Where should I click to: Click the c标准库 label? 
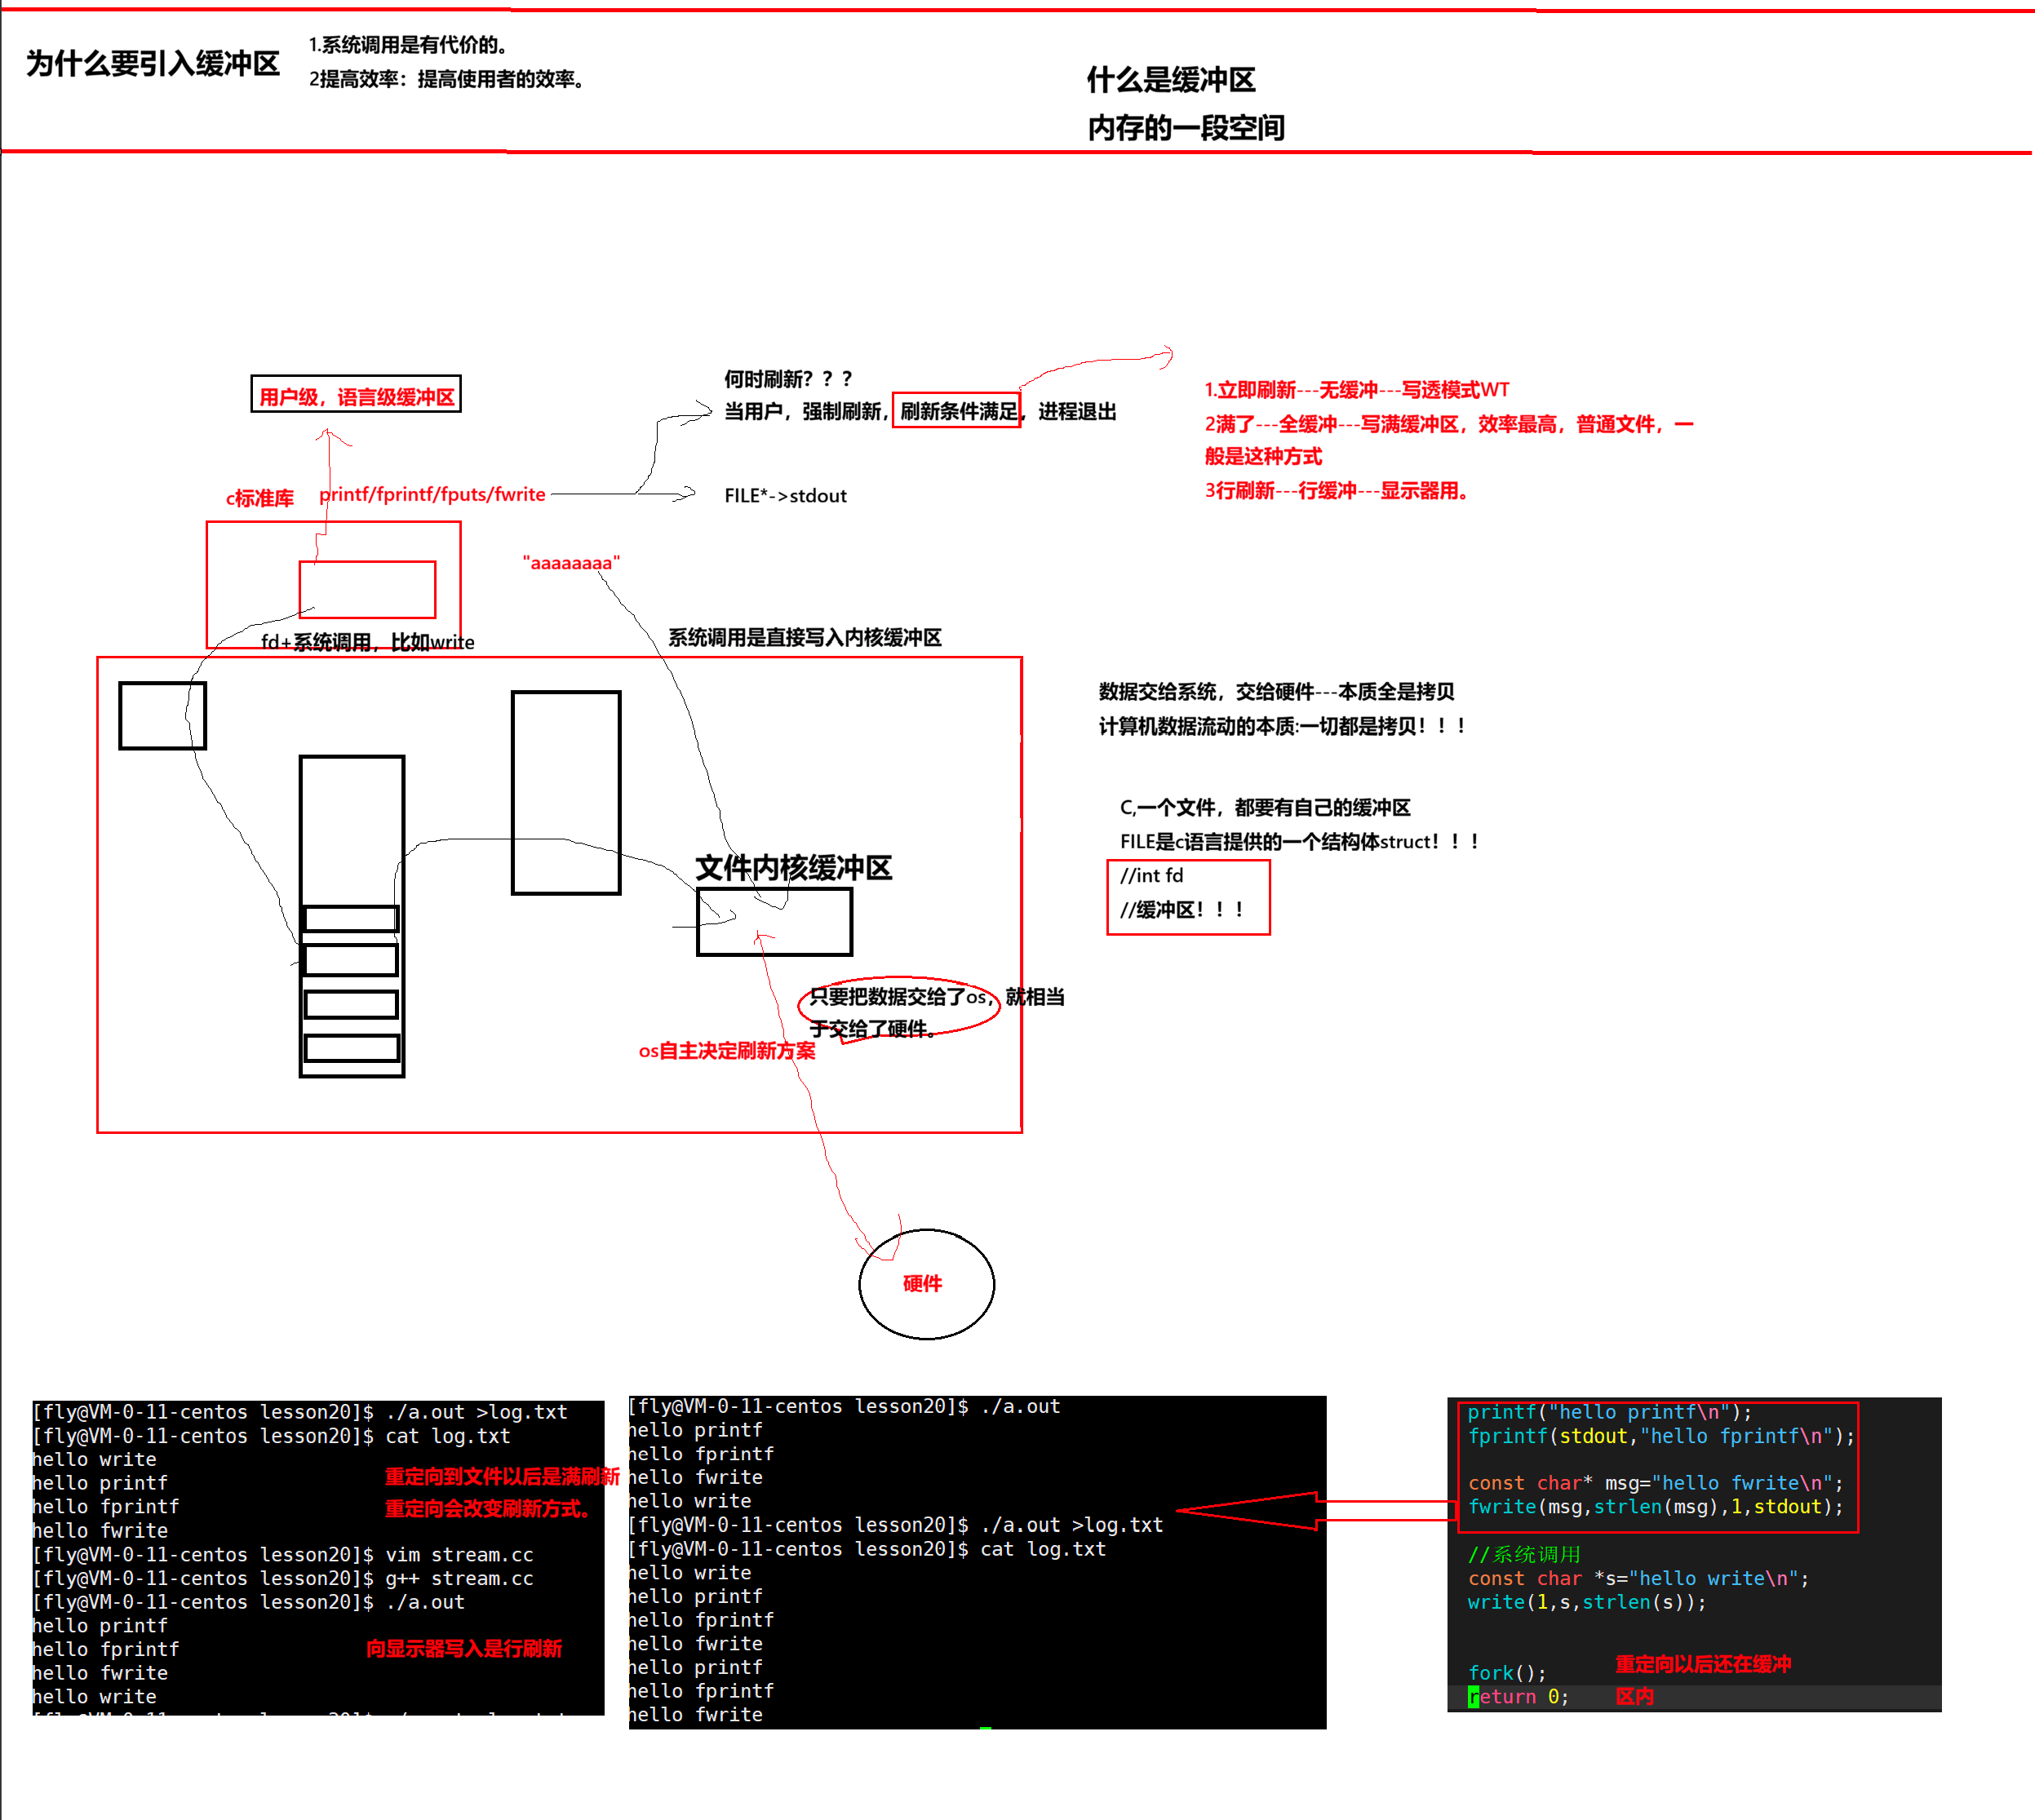coord(259,498)
